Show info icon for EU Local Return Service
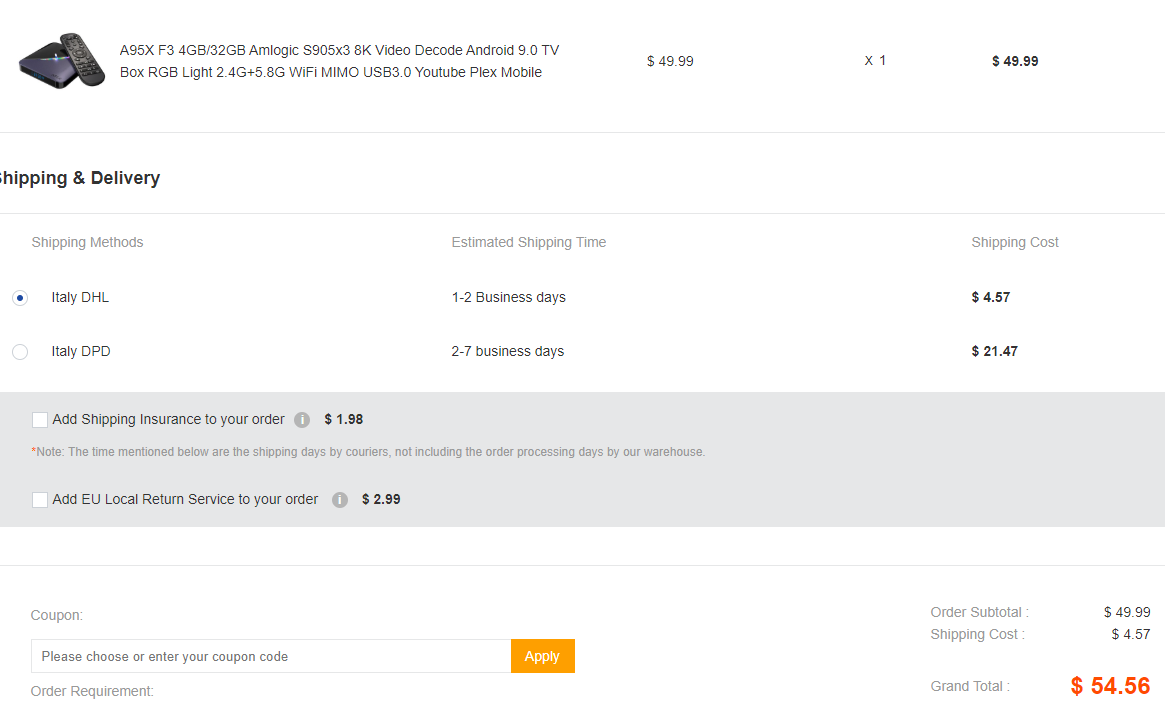 click(340, 500)
